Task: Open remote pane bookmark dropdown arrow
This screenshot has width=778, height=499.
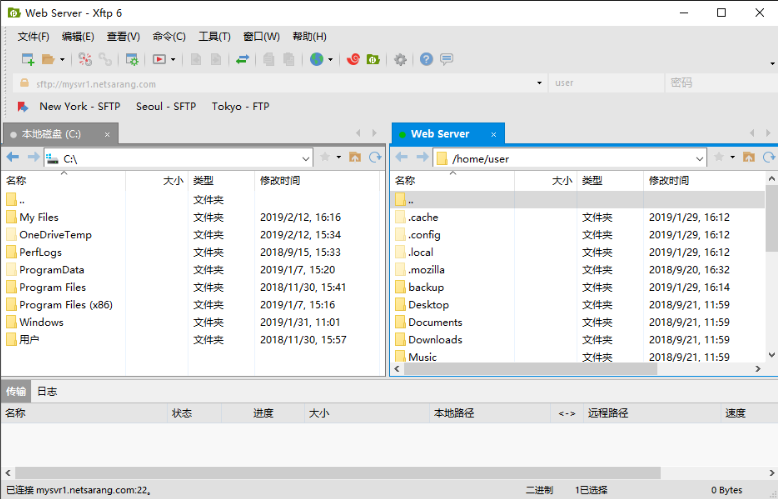Action: tap(732, 157)
